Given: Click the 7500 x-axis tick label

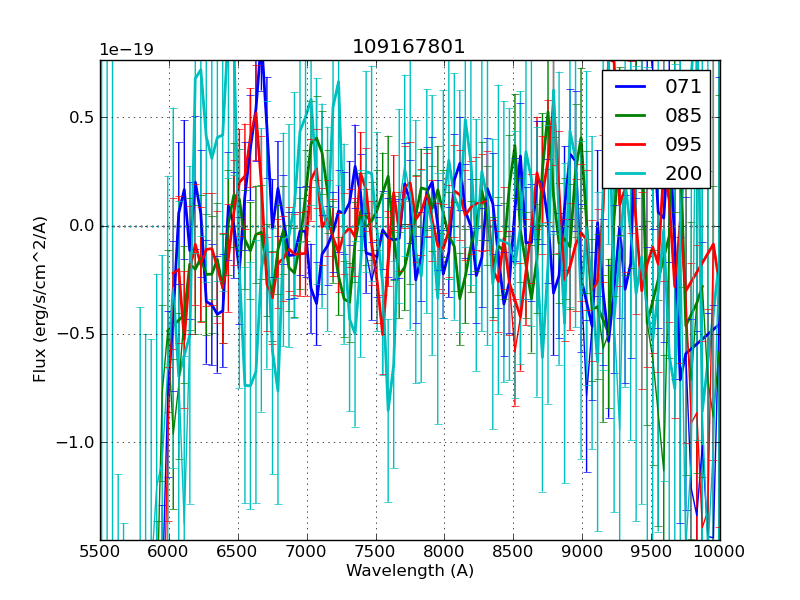Looking at the screenshot, I should tap(376, 551).
